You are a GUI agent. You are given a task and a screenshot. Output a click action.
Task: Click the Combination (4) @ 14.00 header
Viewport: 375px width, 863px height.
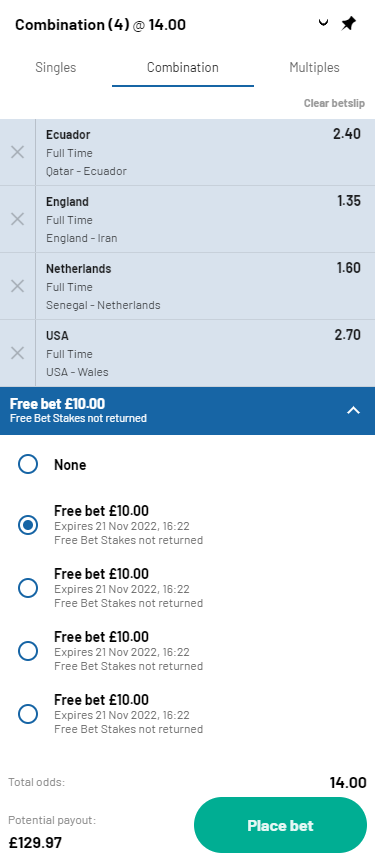click(100, 25)
